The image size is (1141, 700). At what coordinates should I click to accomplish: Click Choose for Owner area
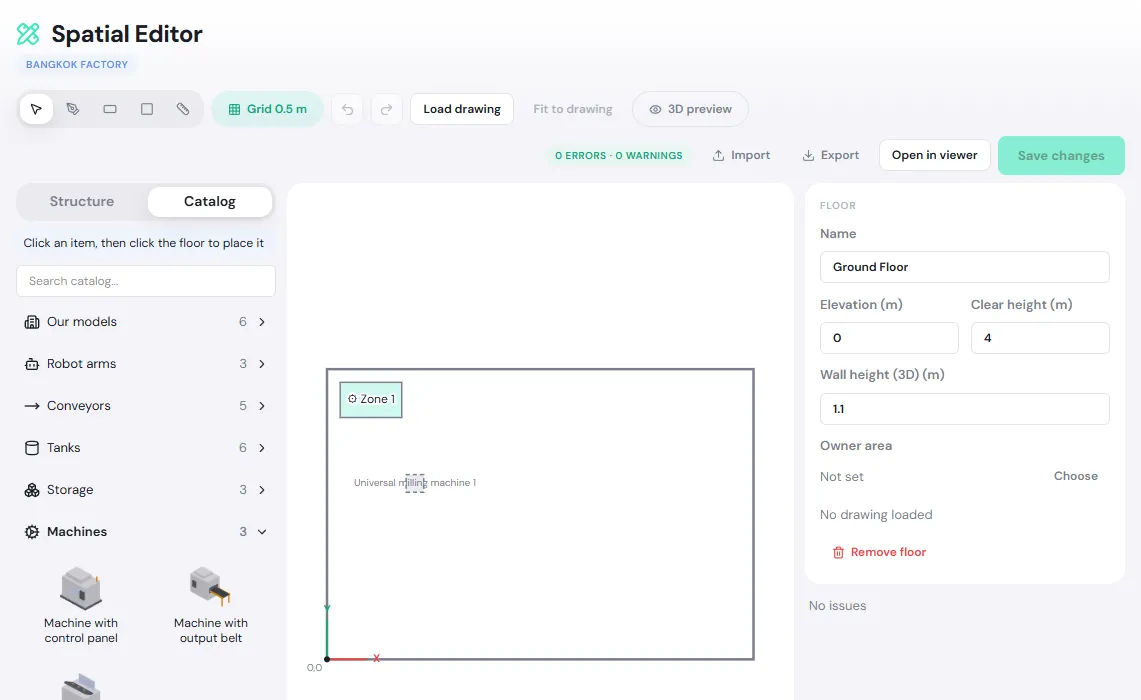pyautogui.click(x=1076, y=476)
